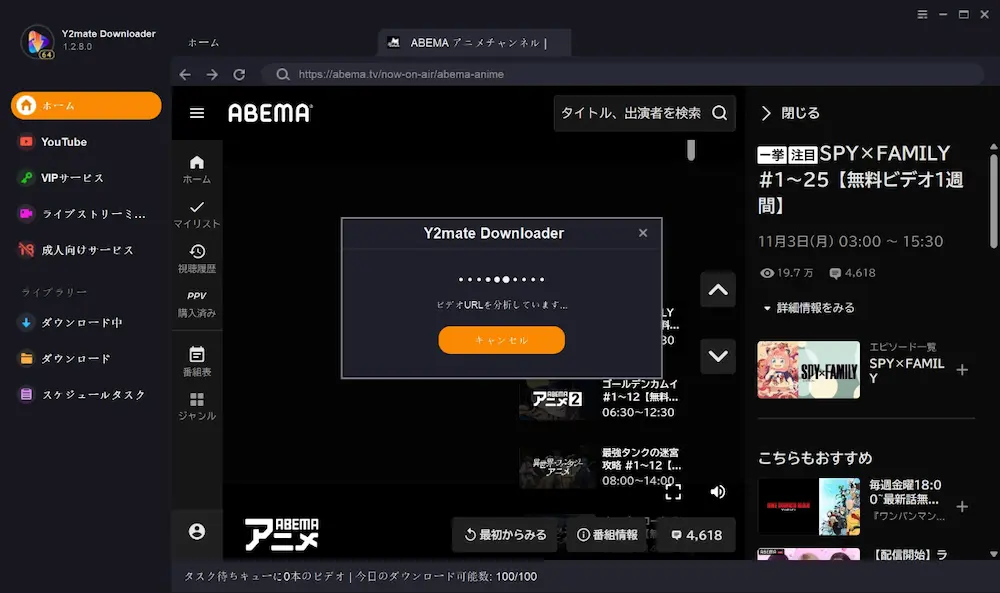Viewport: 1000px width, 593px height.
Task: Click the SPY×FAMILY episode list thumbnail
Action: pos(808,370)
